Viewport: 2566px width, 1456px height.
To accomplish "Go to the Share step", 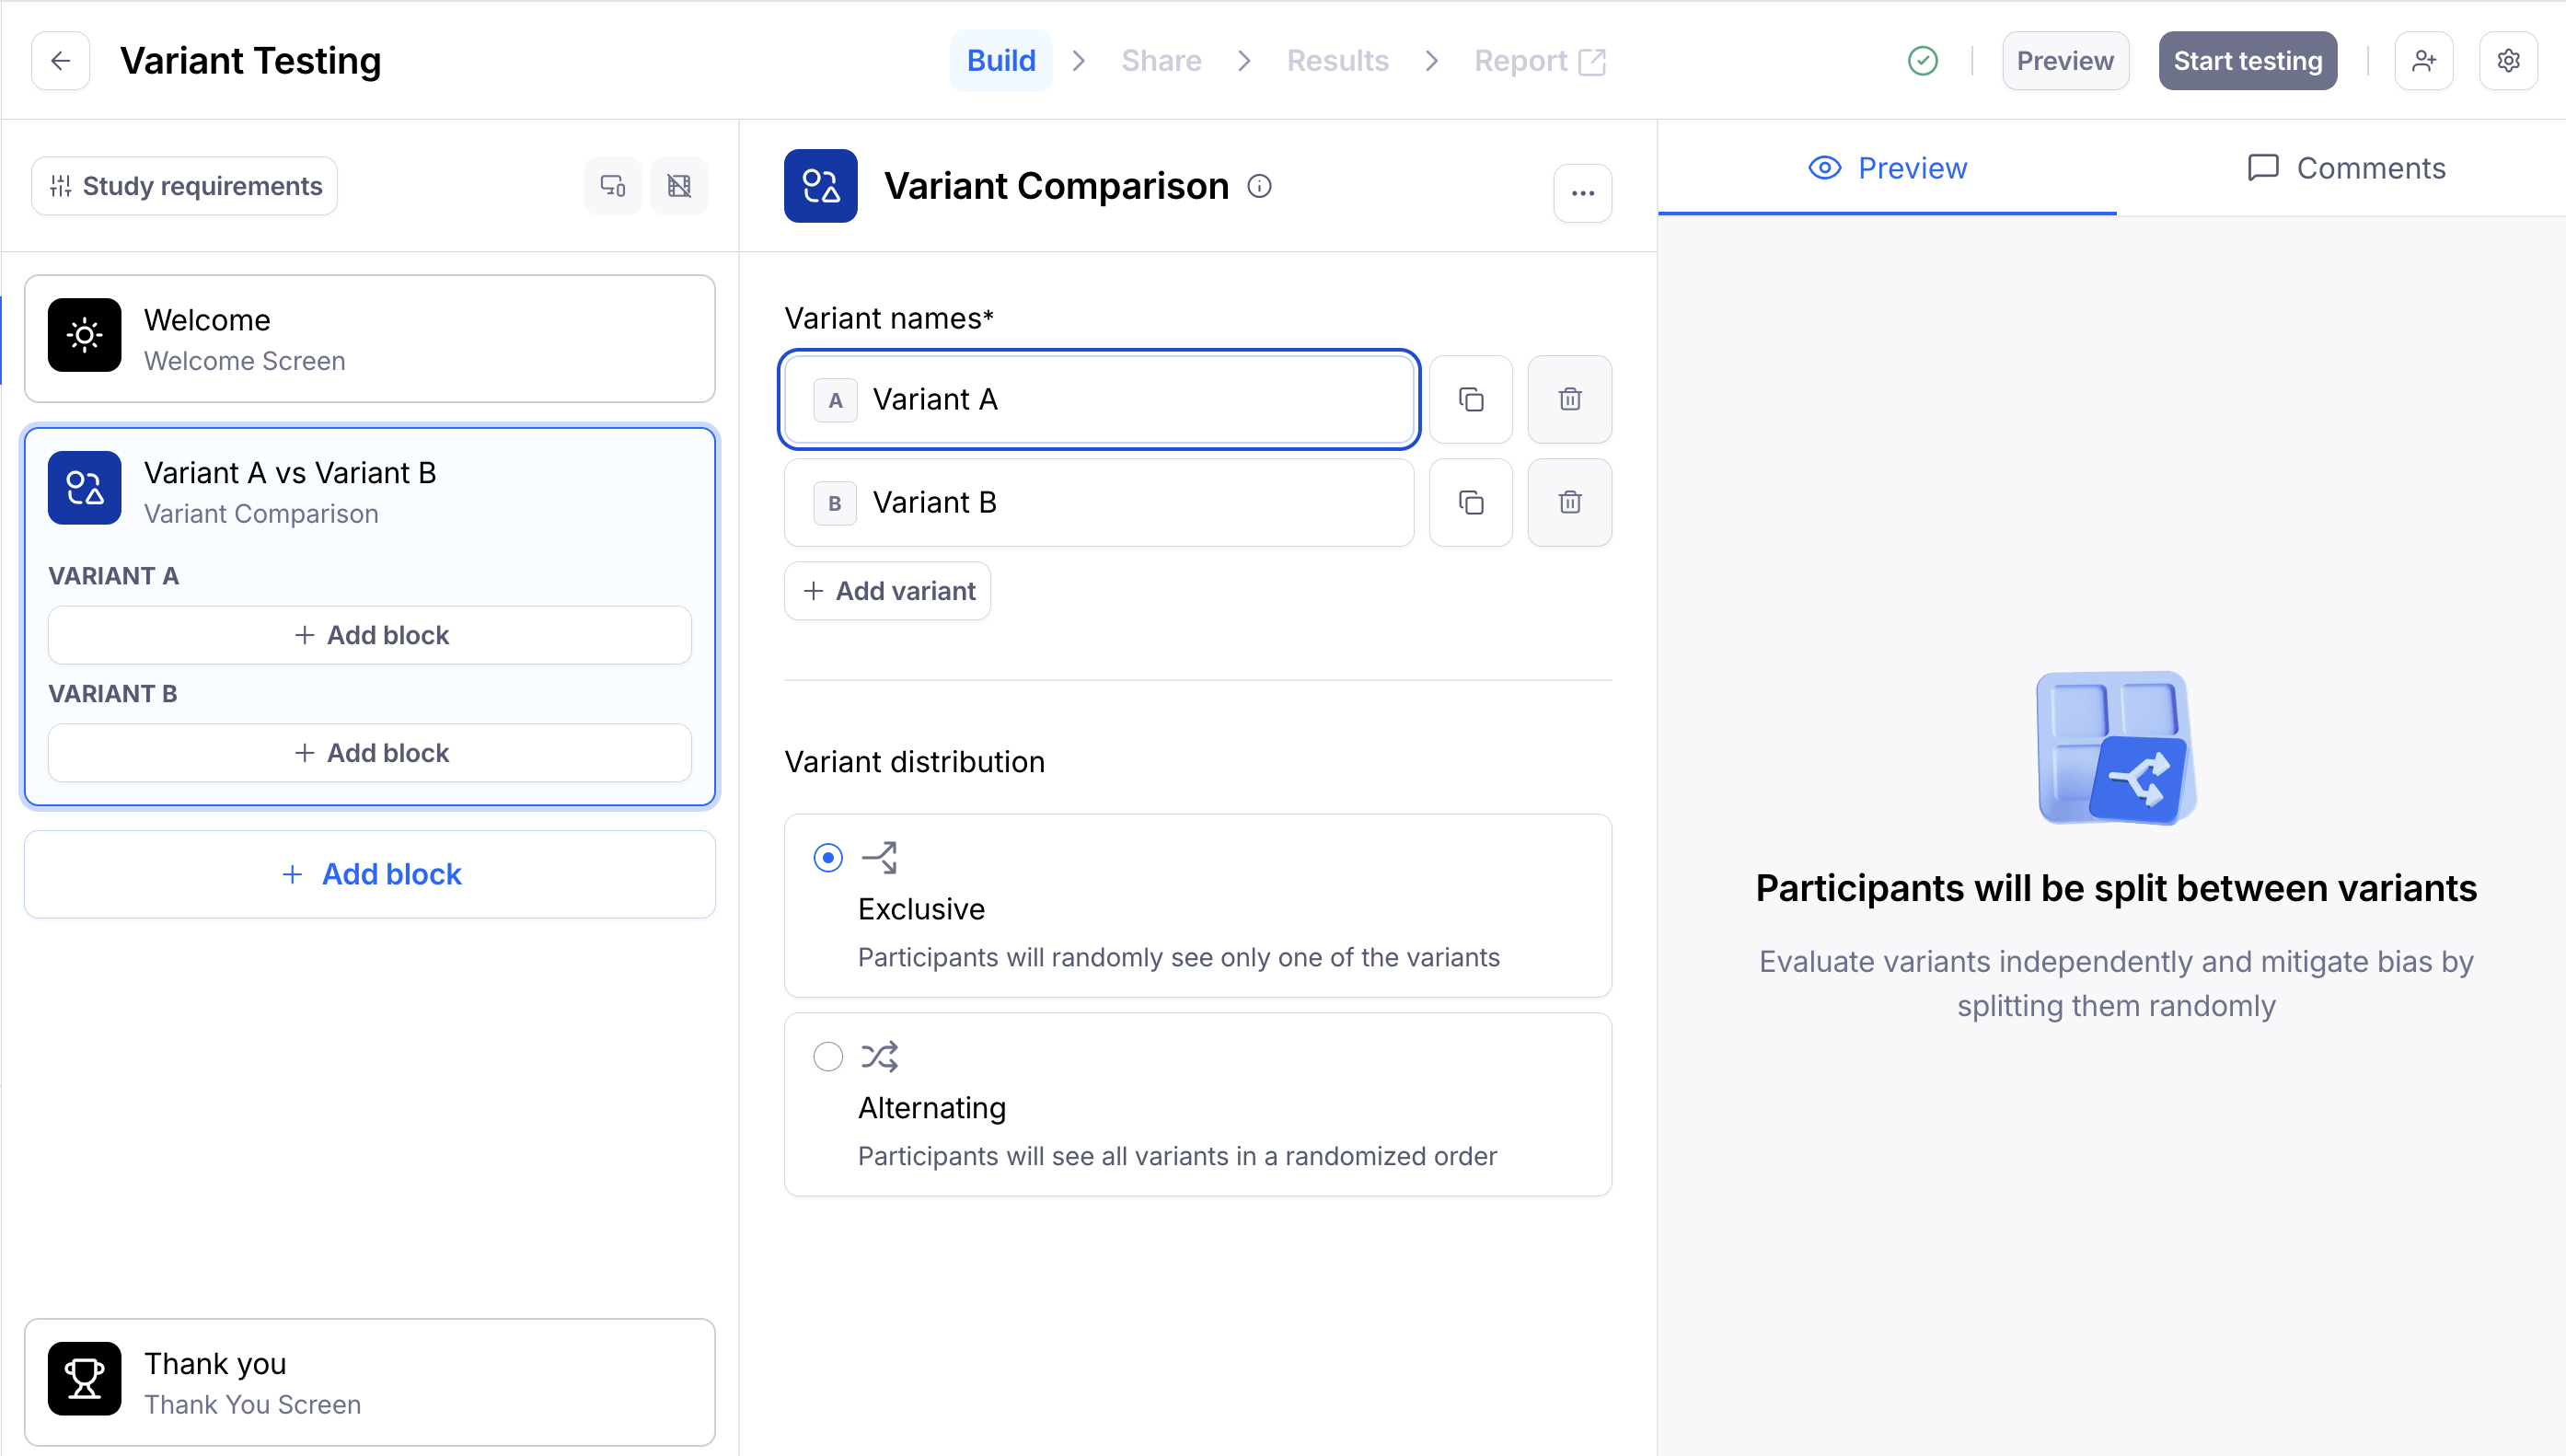I will coord(1160,61).
